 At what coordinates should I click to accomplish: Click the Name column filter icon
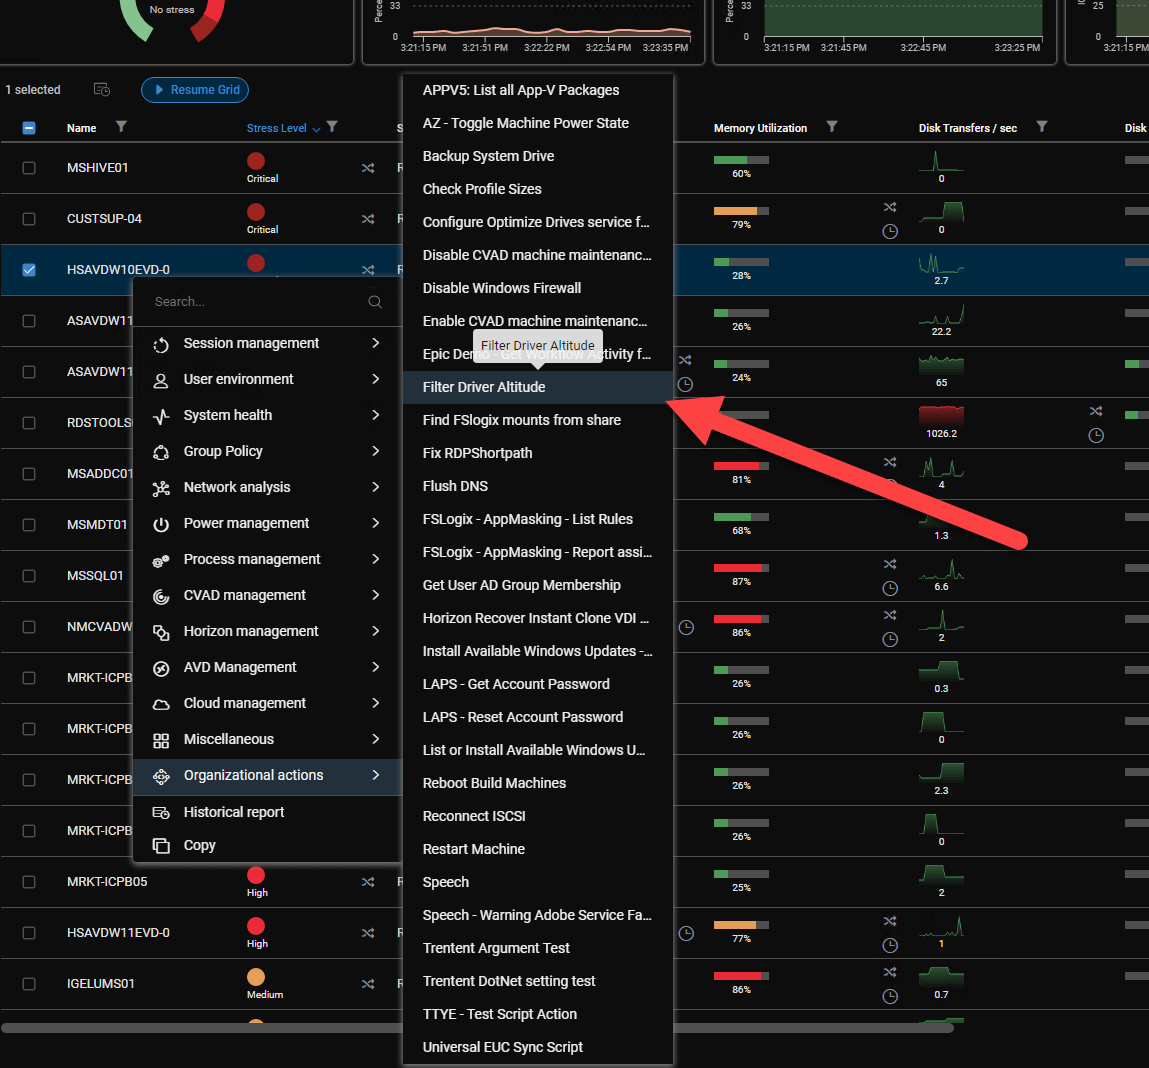coord(122,127)
